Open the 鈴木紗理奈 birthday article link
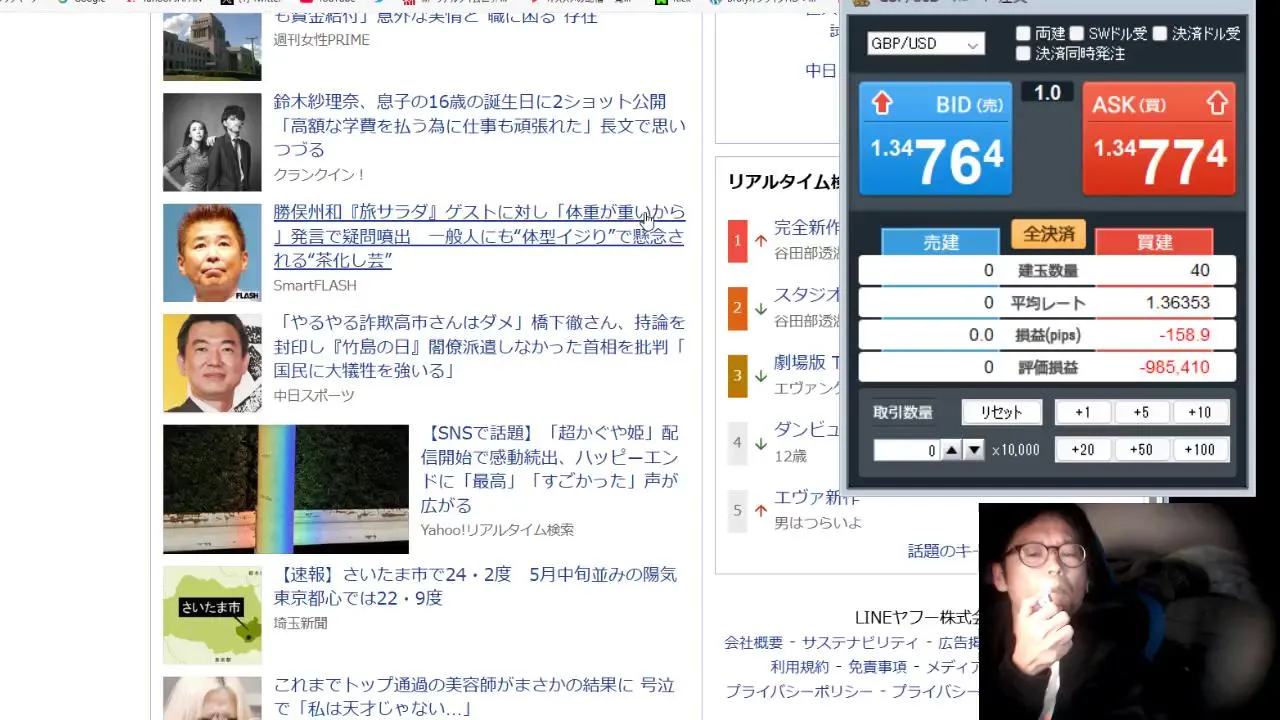The image size is (1280, 720). coord(480,125)
